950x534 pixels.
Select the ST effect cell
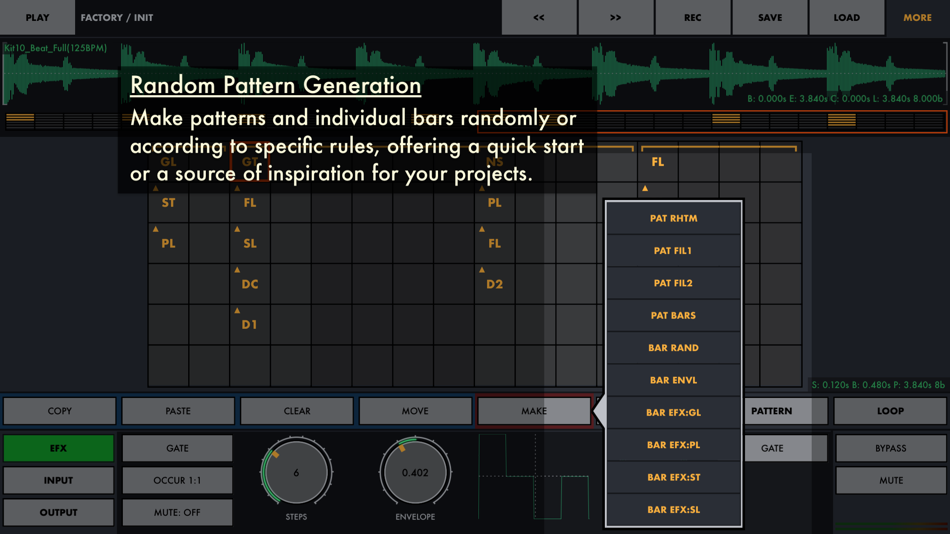point(168,202)
